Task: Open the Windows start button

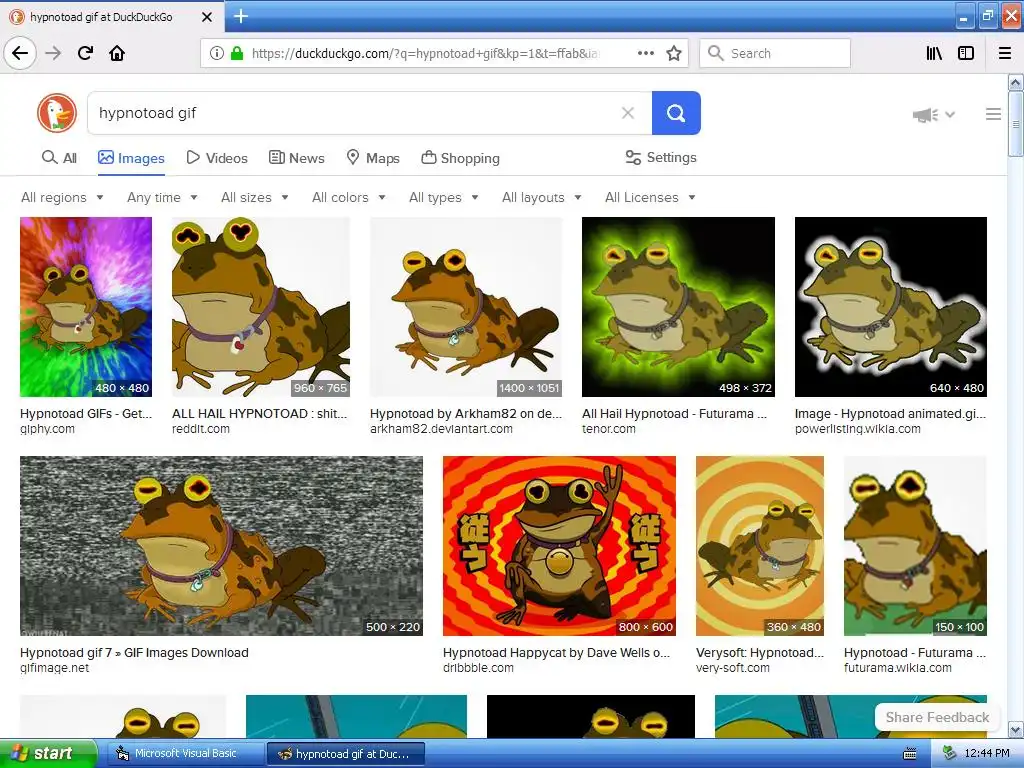Action: click(48, 754)
